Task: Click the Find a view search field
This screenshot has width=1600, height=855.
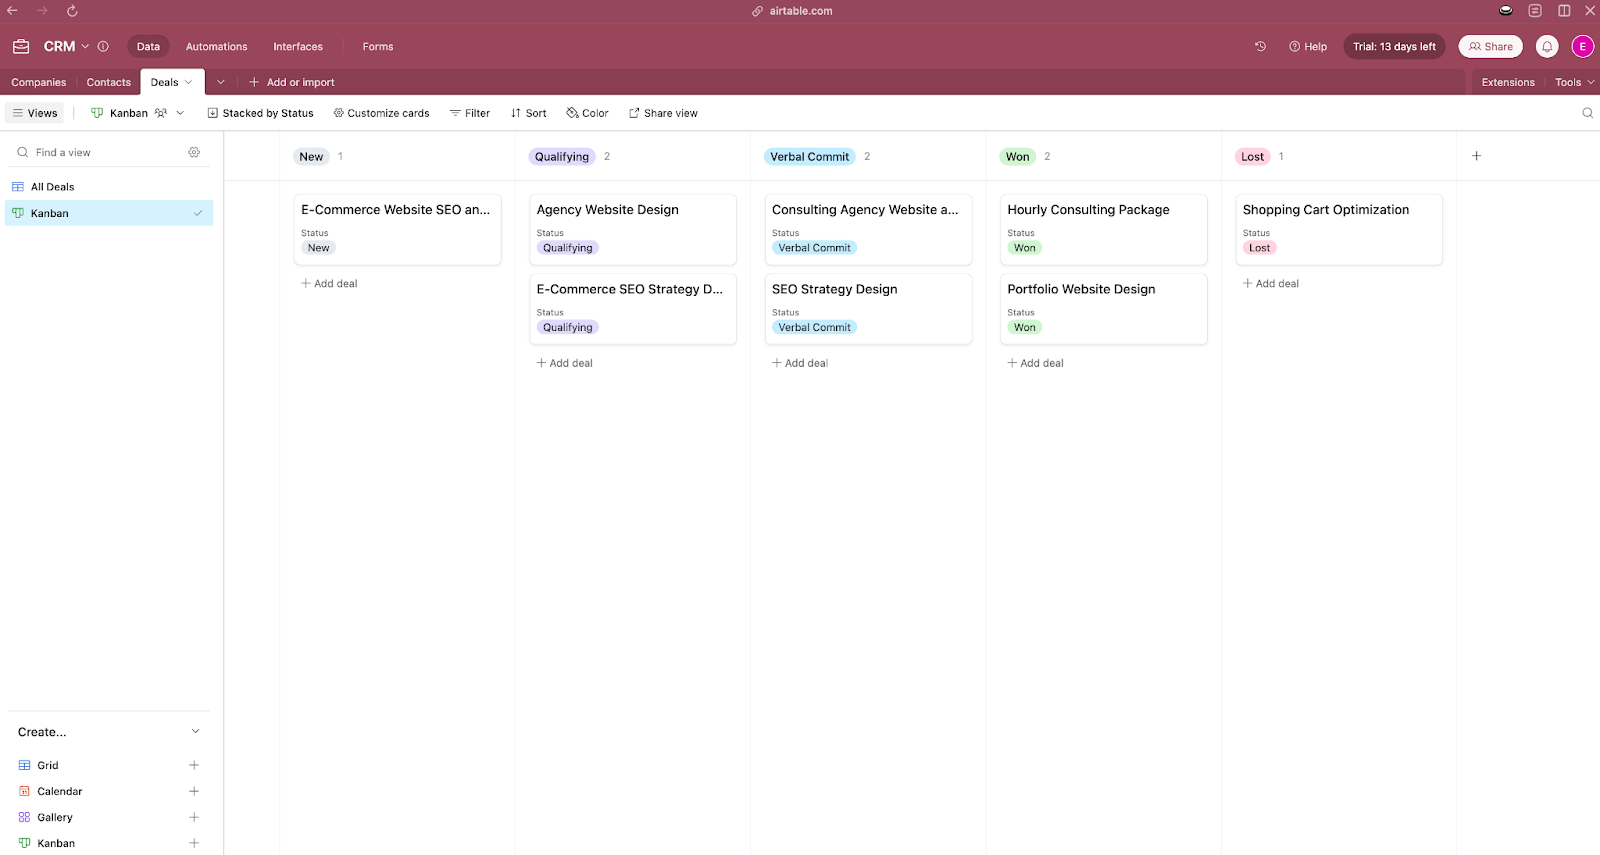Action: click(x=100, y=152)
